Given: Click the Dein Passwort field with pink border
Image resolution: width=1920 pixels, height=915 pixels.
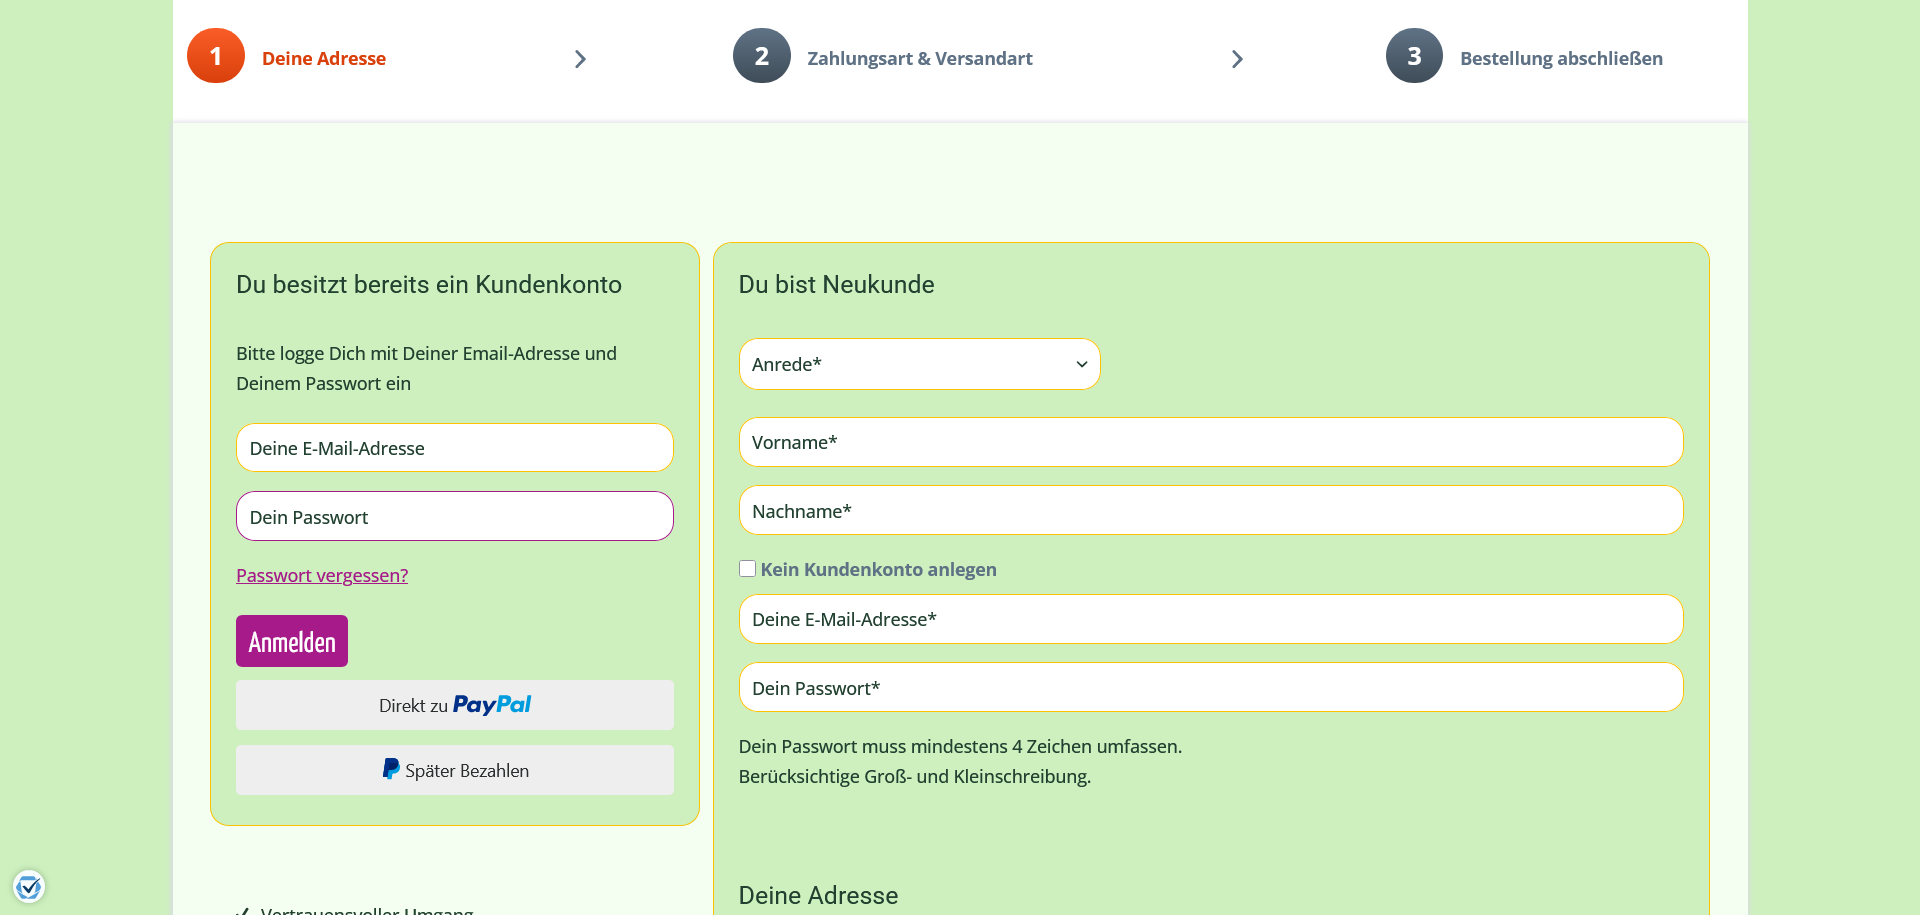Looking at the screenshot, I should 454,516.
